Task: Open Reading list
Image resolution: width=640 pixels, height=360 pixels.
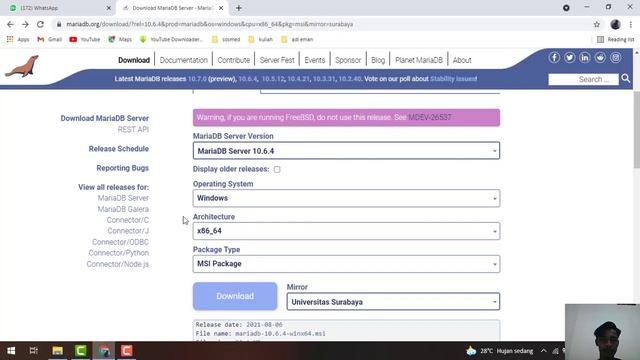Action: pos(616,40)
